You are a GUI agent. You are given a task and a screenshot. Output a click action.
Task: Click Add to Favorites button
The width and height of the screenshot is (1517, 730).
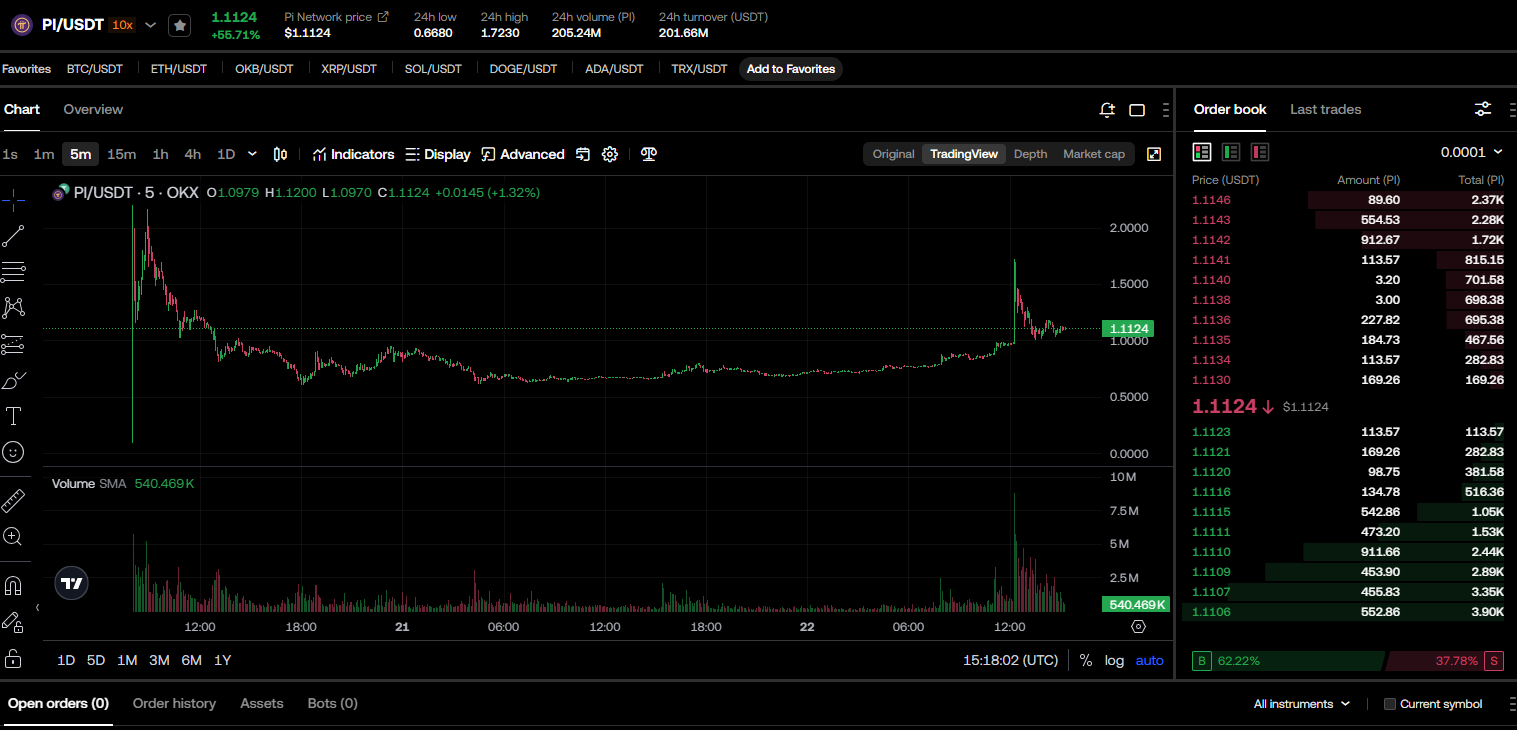point(791,69)
